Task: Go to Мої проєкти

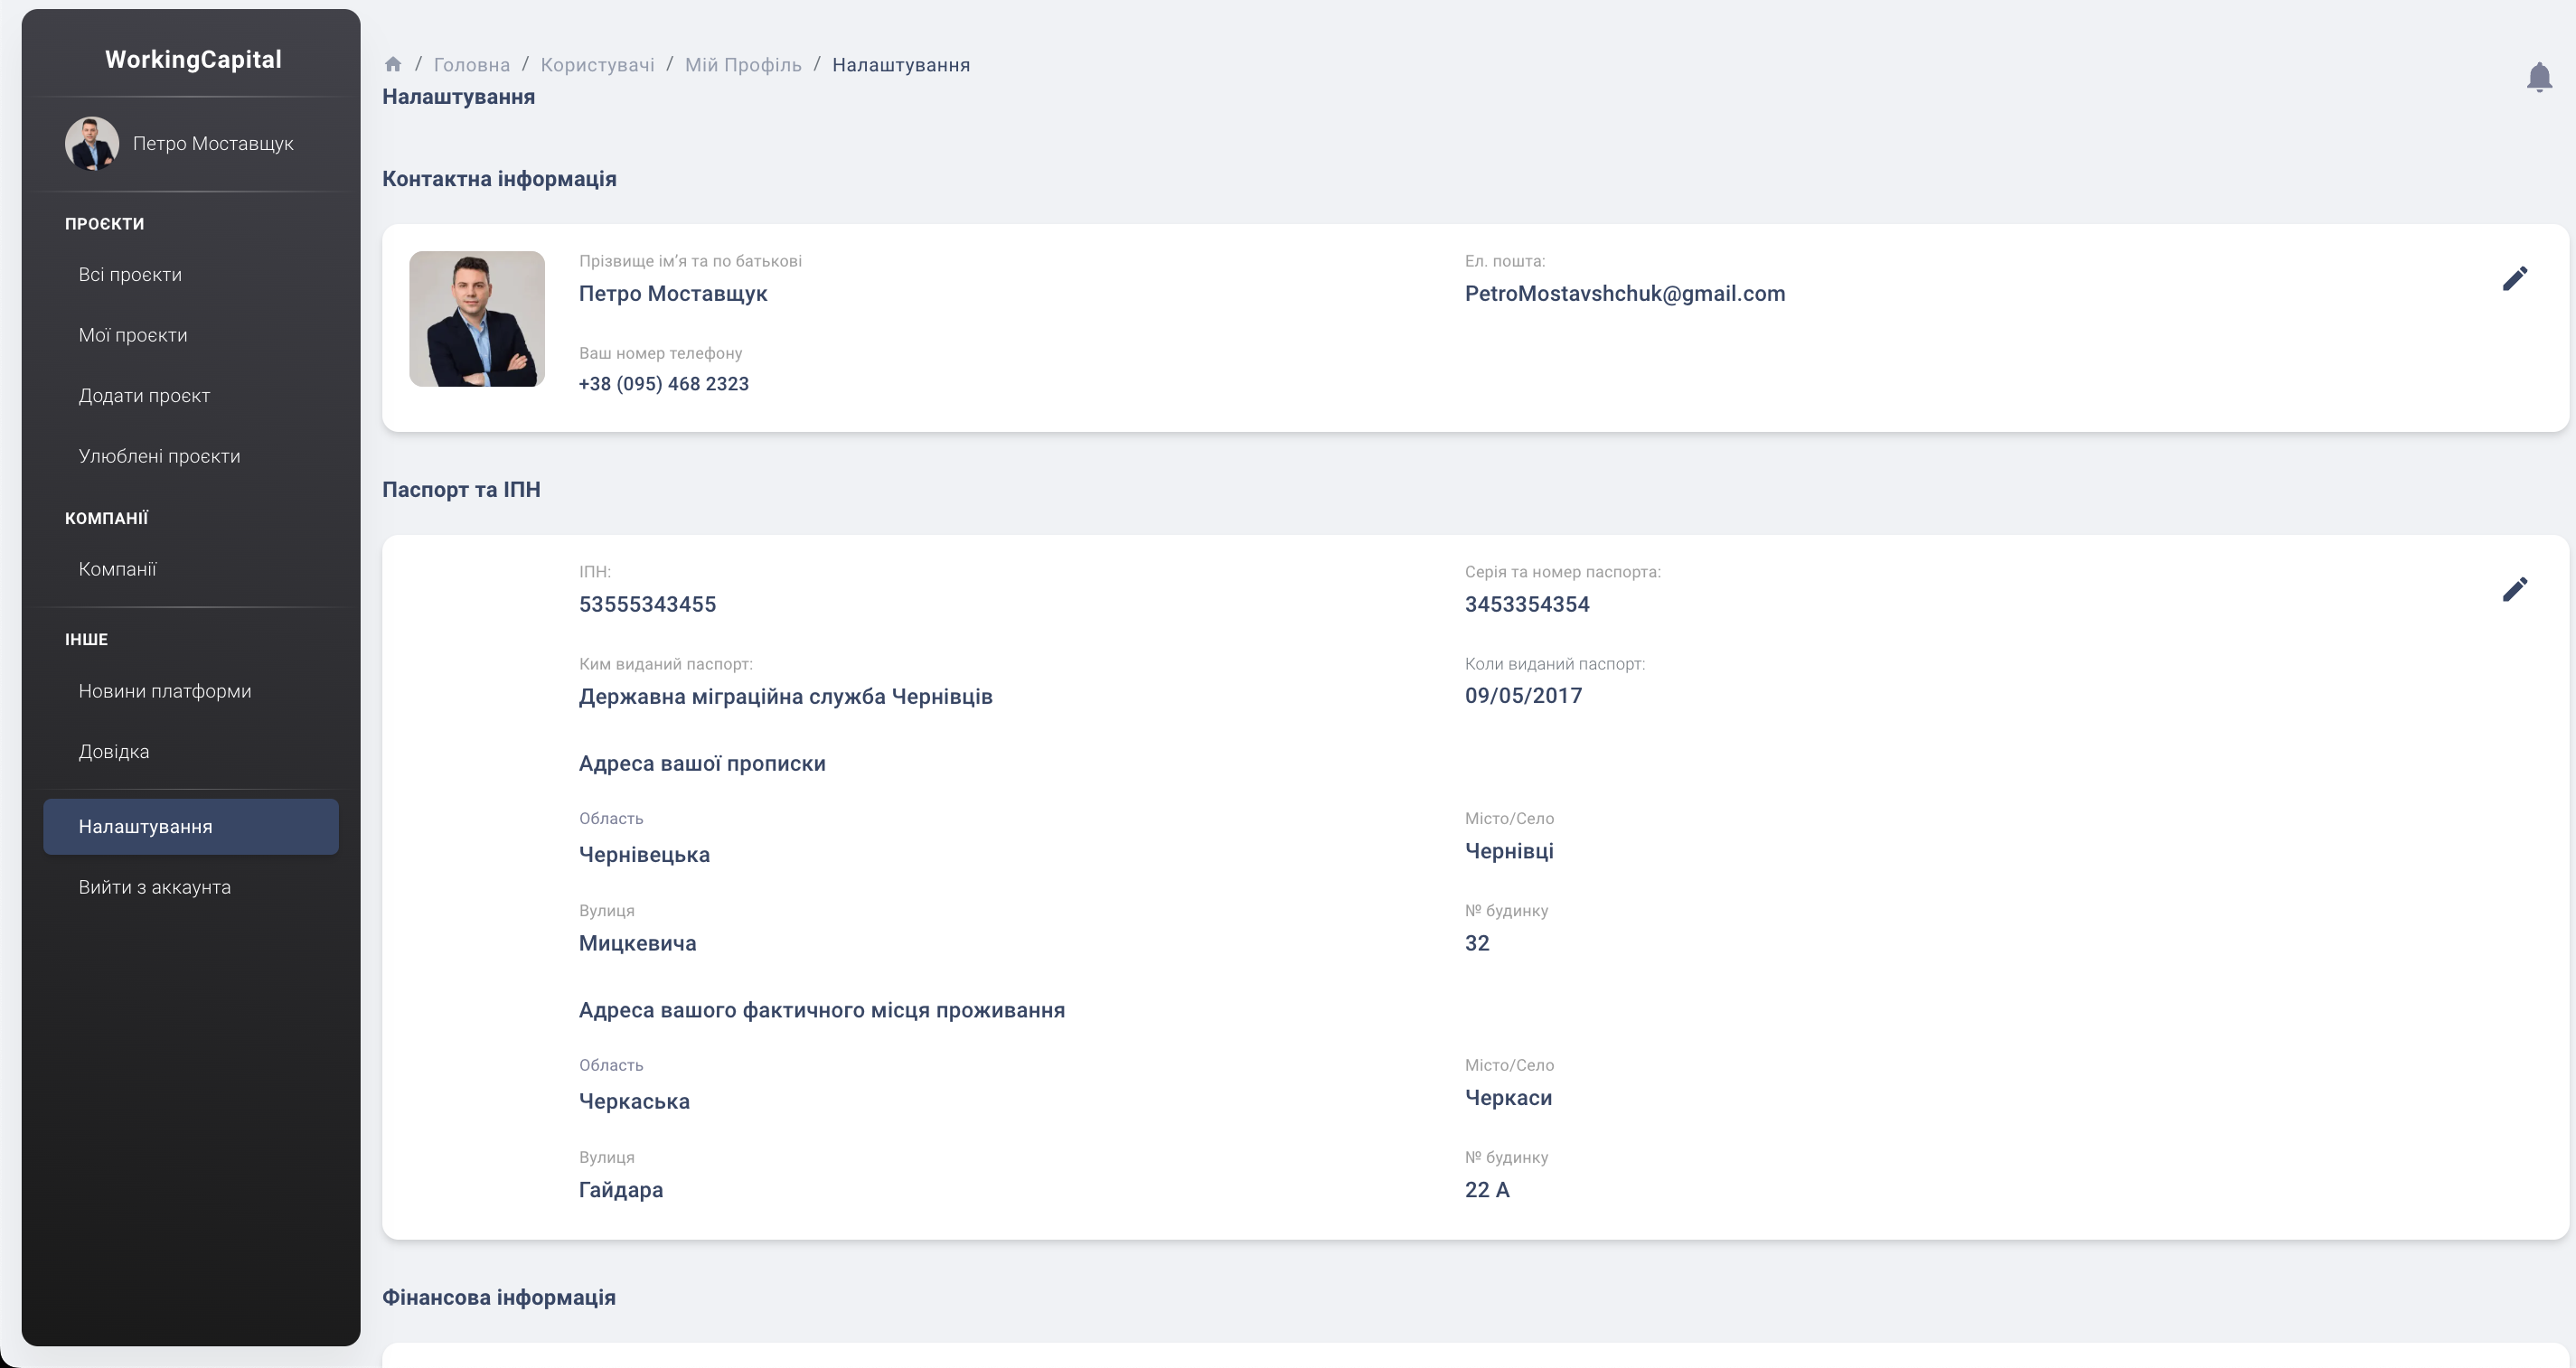Action: coord(133,335)
